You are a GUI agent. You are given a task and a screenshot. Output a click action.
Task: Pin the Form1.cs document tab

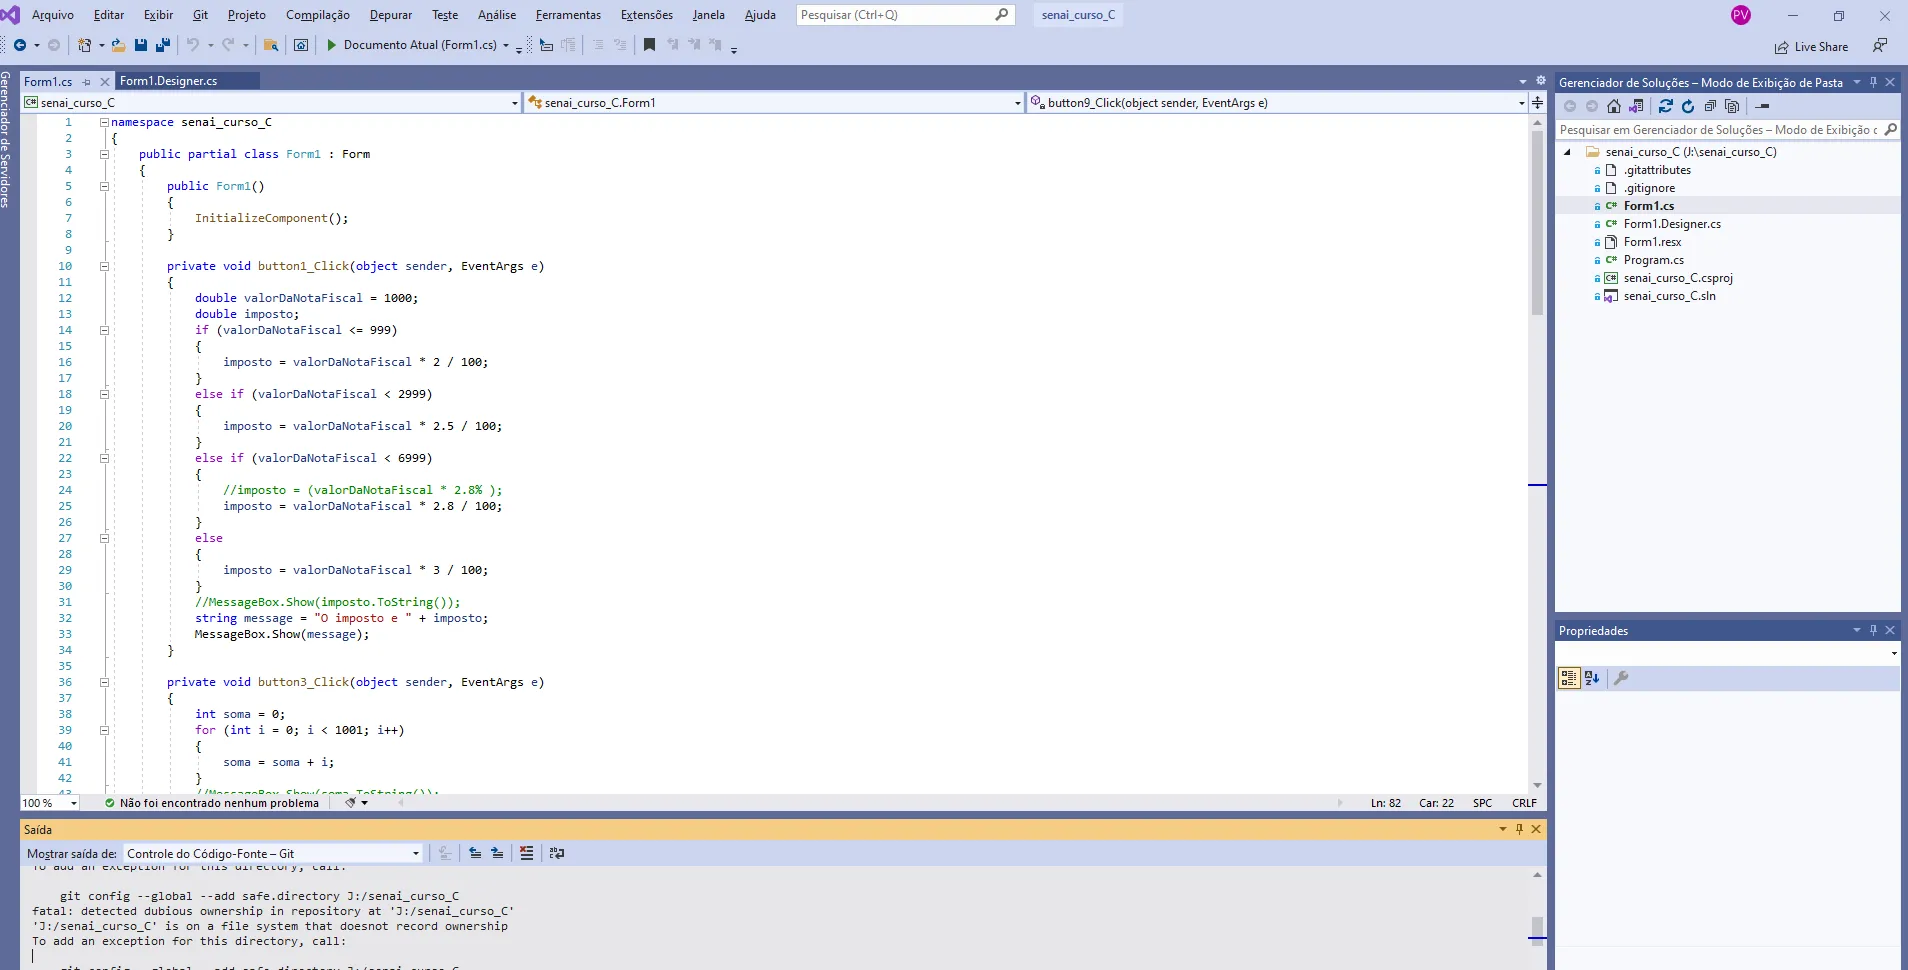[x=87, y=81]
